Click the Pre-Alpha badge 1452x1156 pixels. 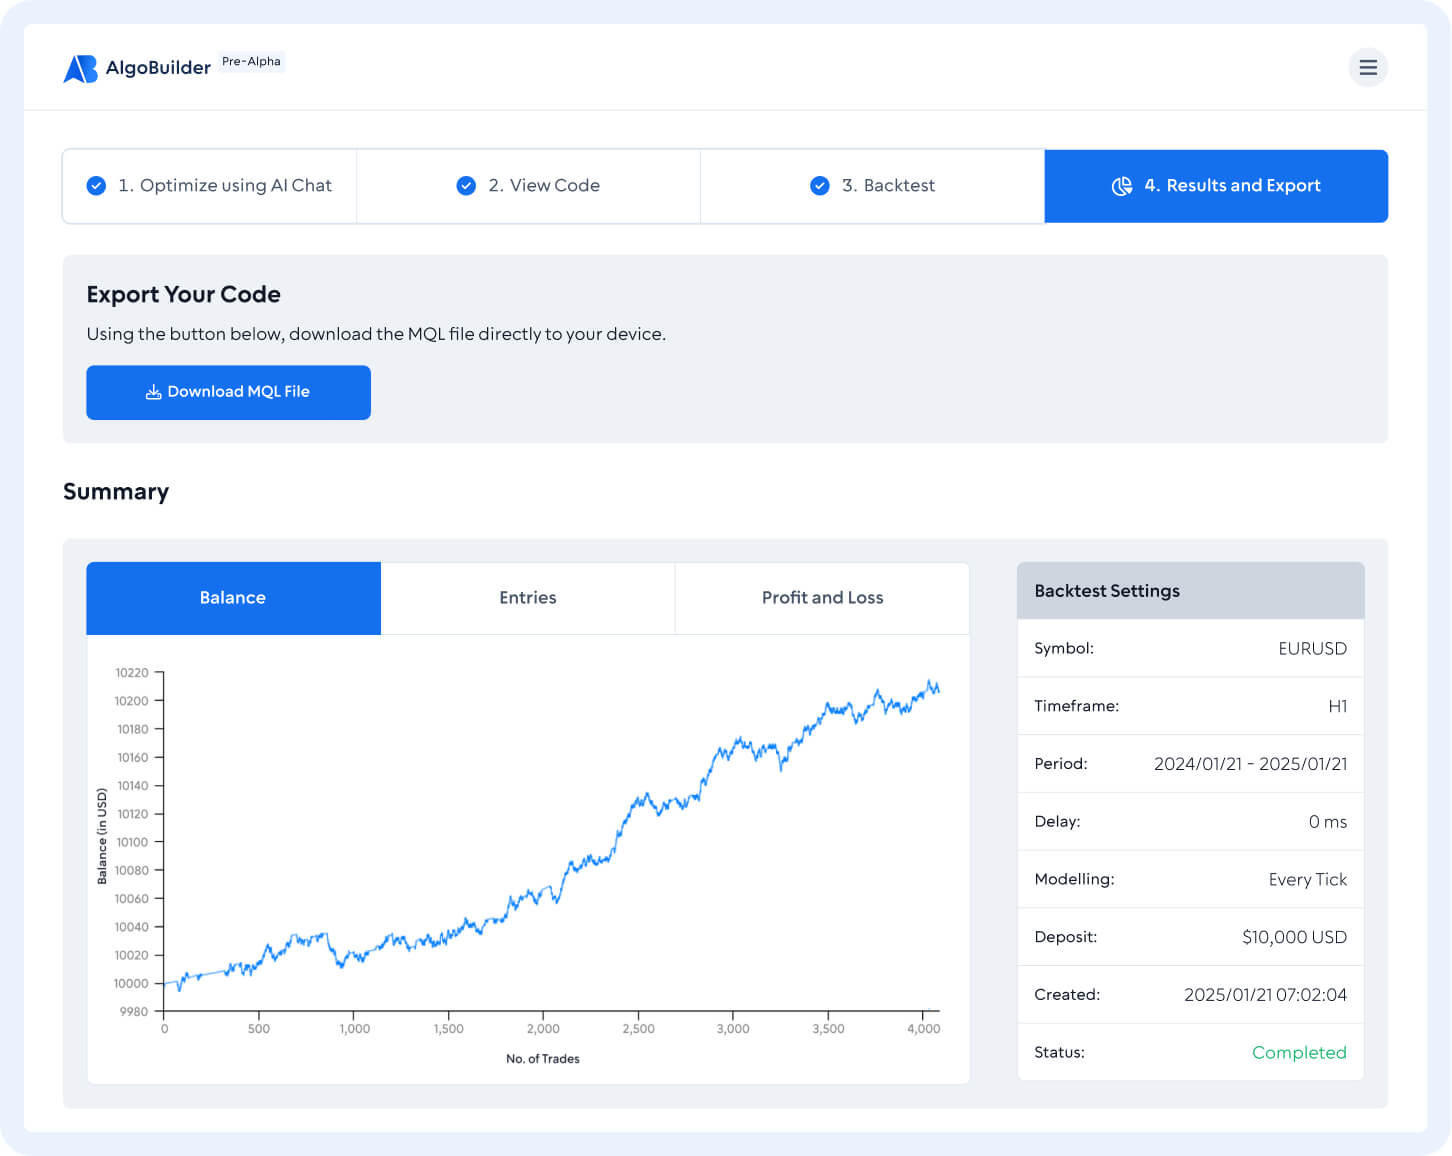point(250,61)
